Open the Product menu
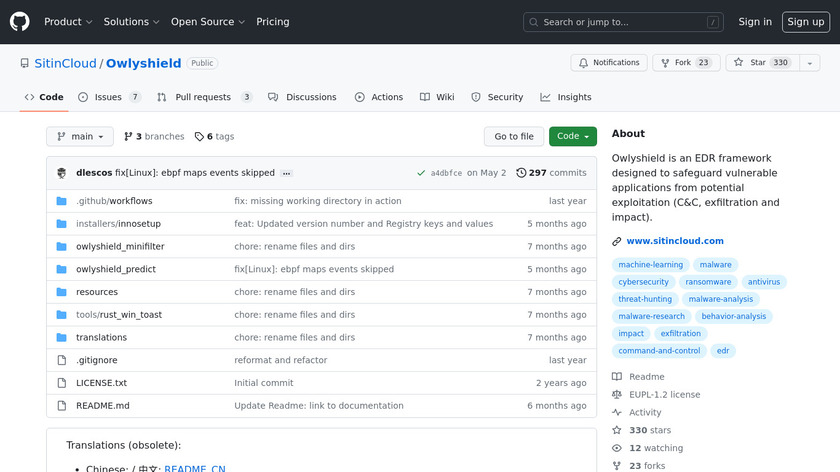The image size is (840, 472). click(68, 22)
